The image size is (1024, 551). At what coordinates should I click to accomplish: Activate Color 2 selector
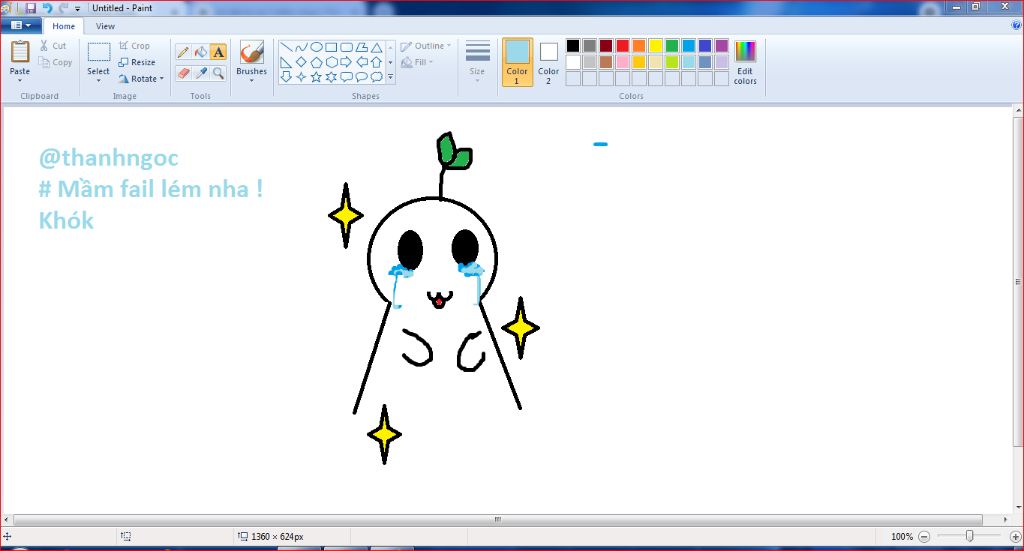[x=549, y=62]
